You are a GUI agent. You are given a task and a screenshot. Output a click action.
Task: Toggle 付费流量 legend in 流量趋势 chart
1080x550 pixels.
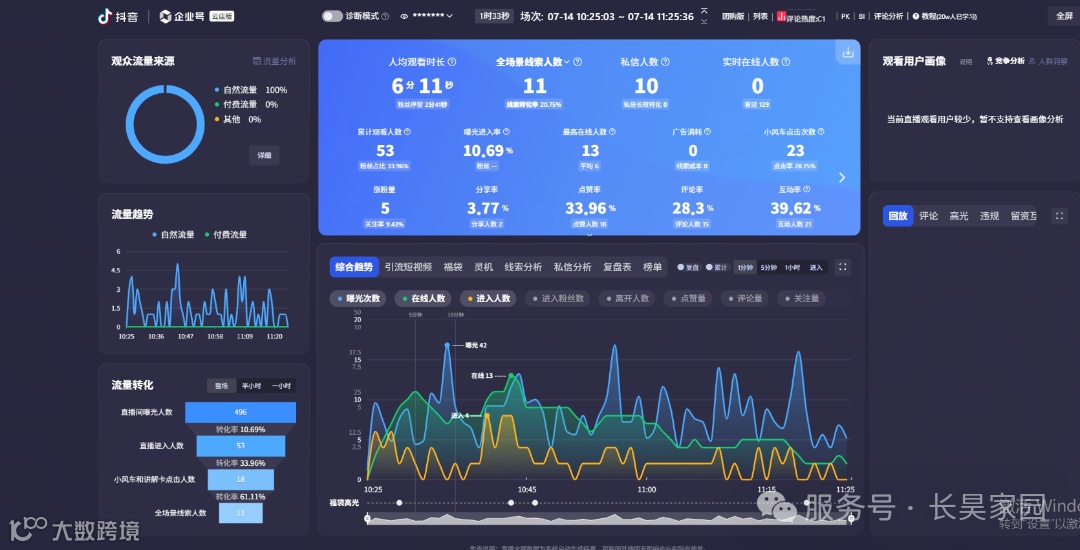(225, 235)
